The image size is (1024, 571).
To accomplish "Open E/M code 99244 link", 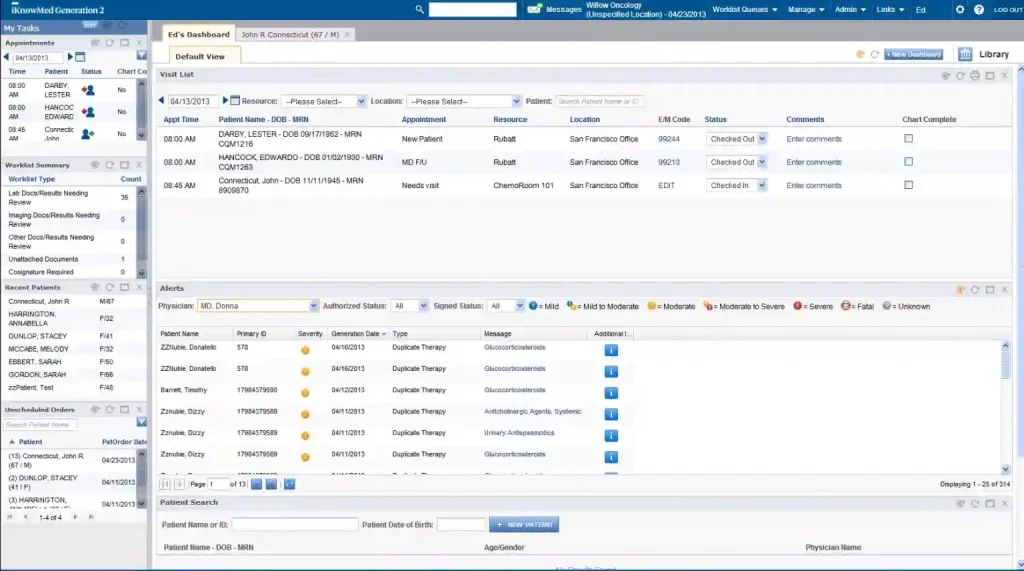I will pyautogui.click(x=669, y=139).
